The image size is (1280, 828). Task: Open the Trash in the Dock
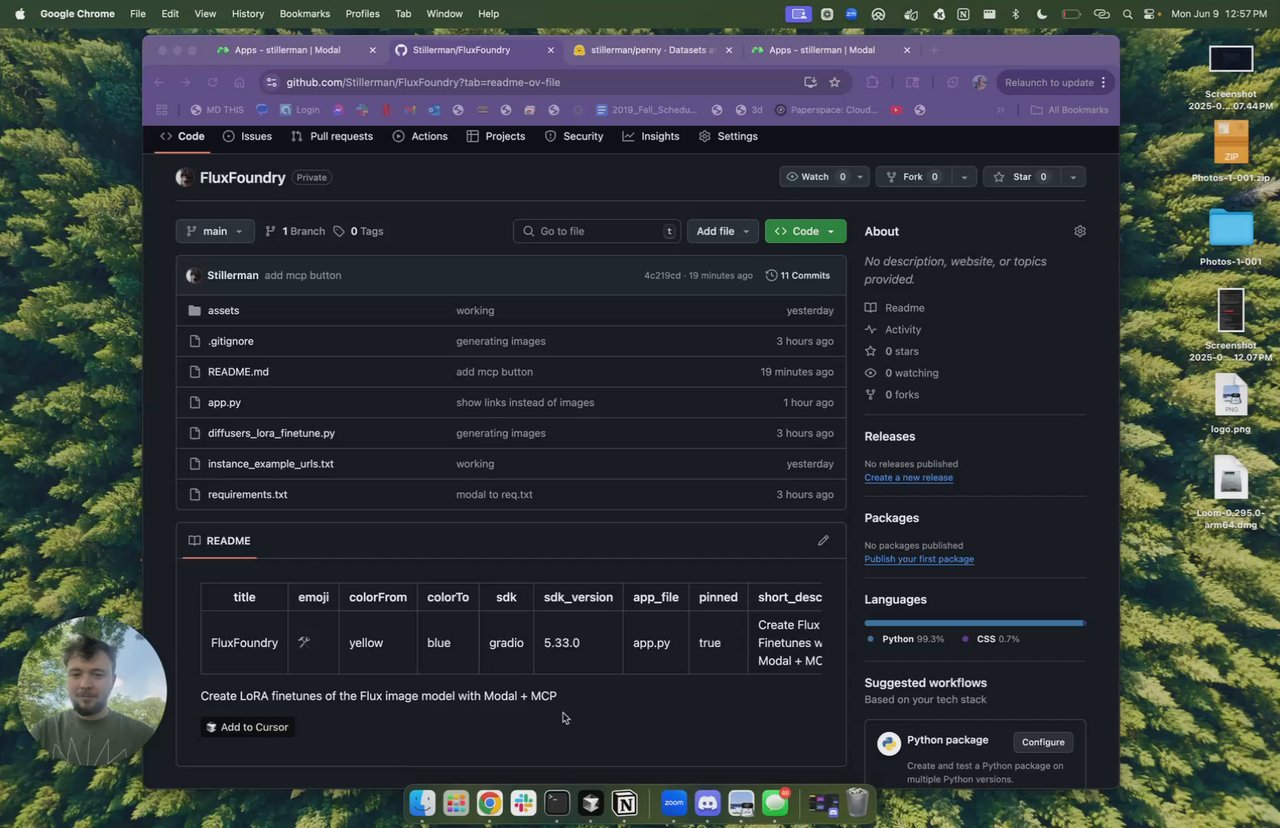[x=857, y=802]
